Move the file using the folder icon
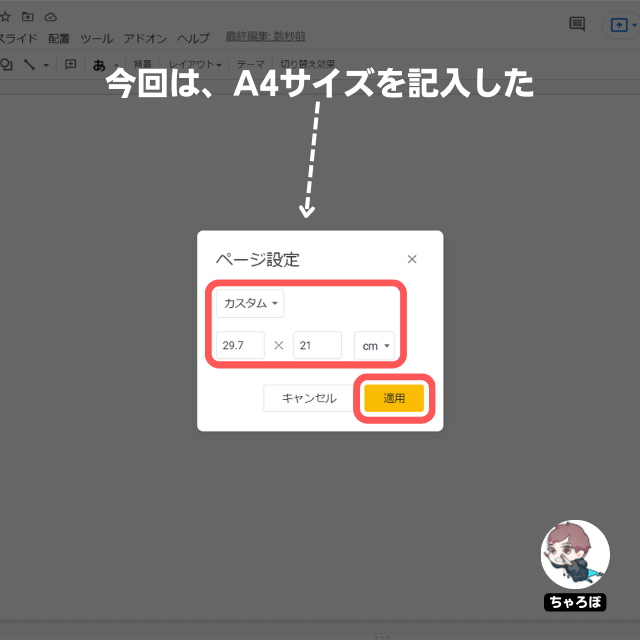The image size is (640, 640). coord(28,17)
